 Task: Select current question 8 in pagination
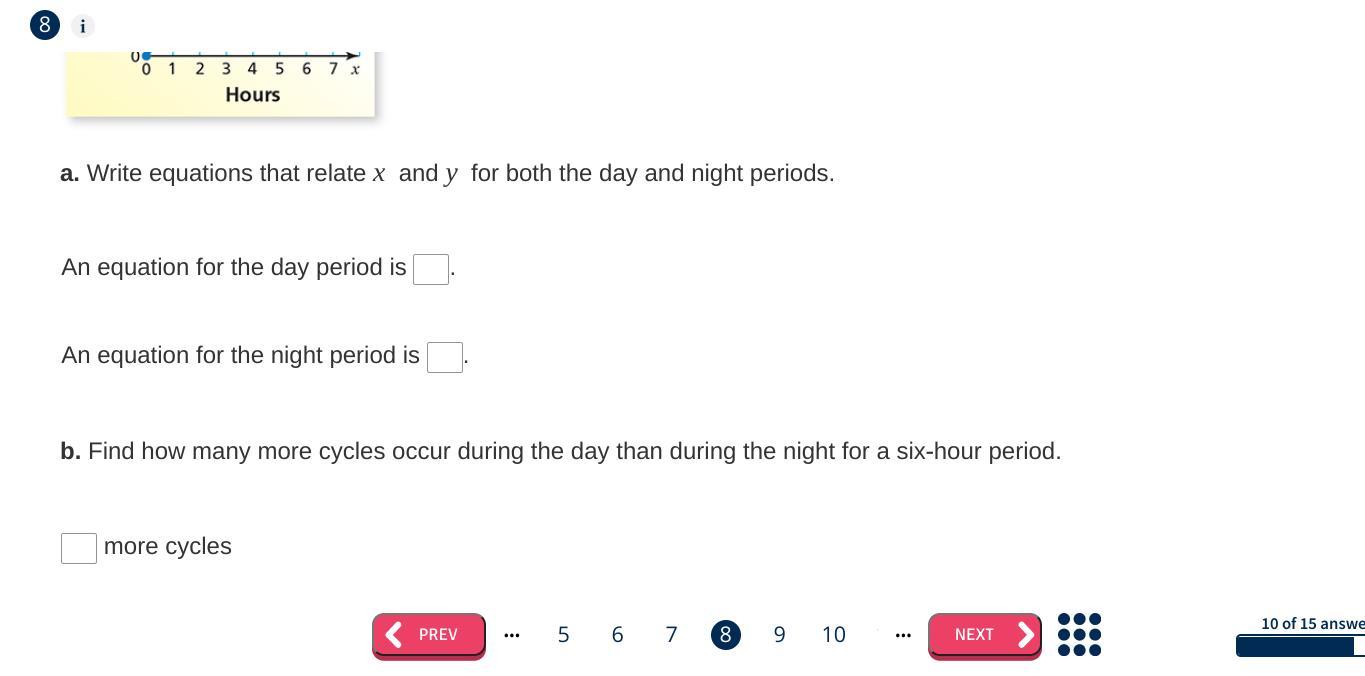point(725,635)
